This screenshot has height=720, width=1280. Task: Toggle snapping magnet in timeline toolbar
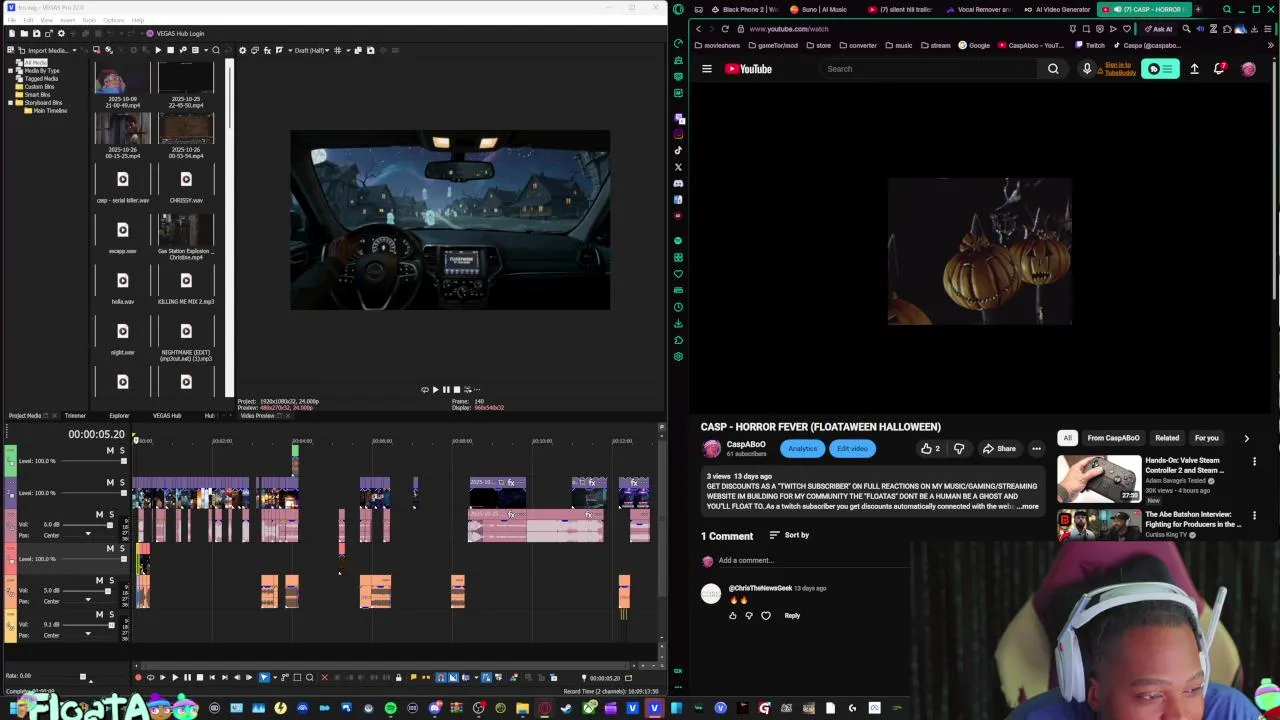(x=440, y=677)
